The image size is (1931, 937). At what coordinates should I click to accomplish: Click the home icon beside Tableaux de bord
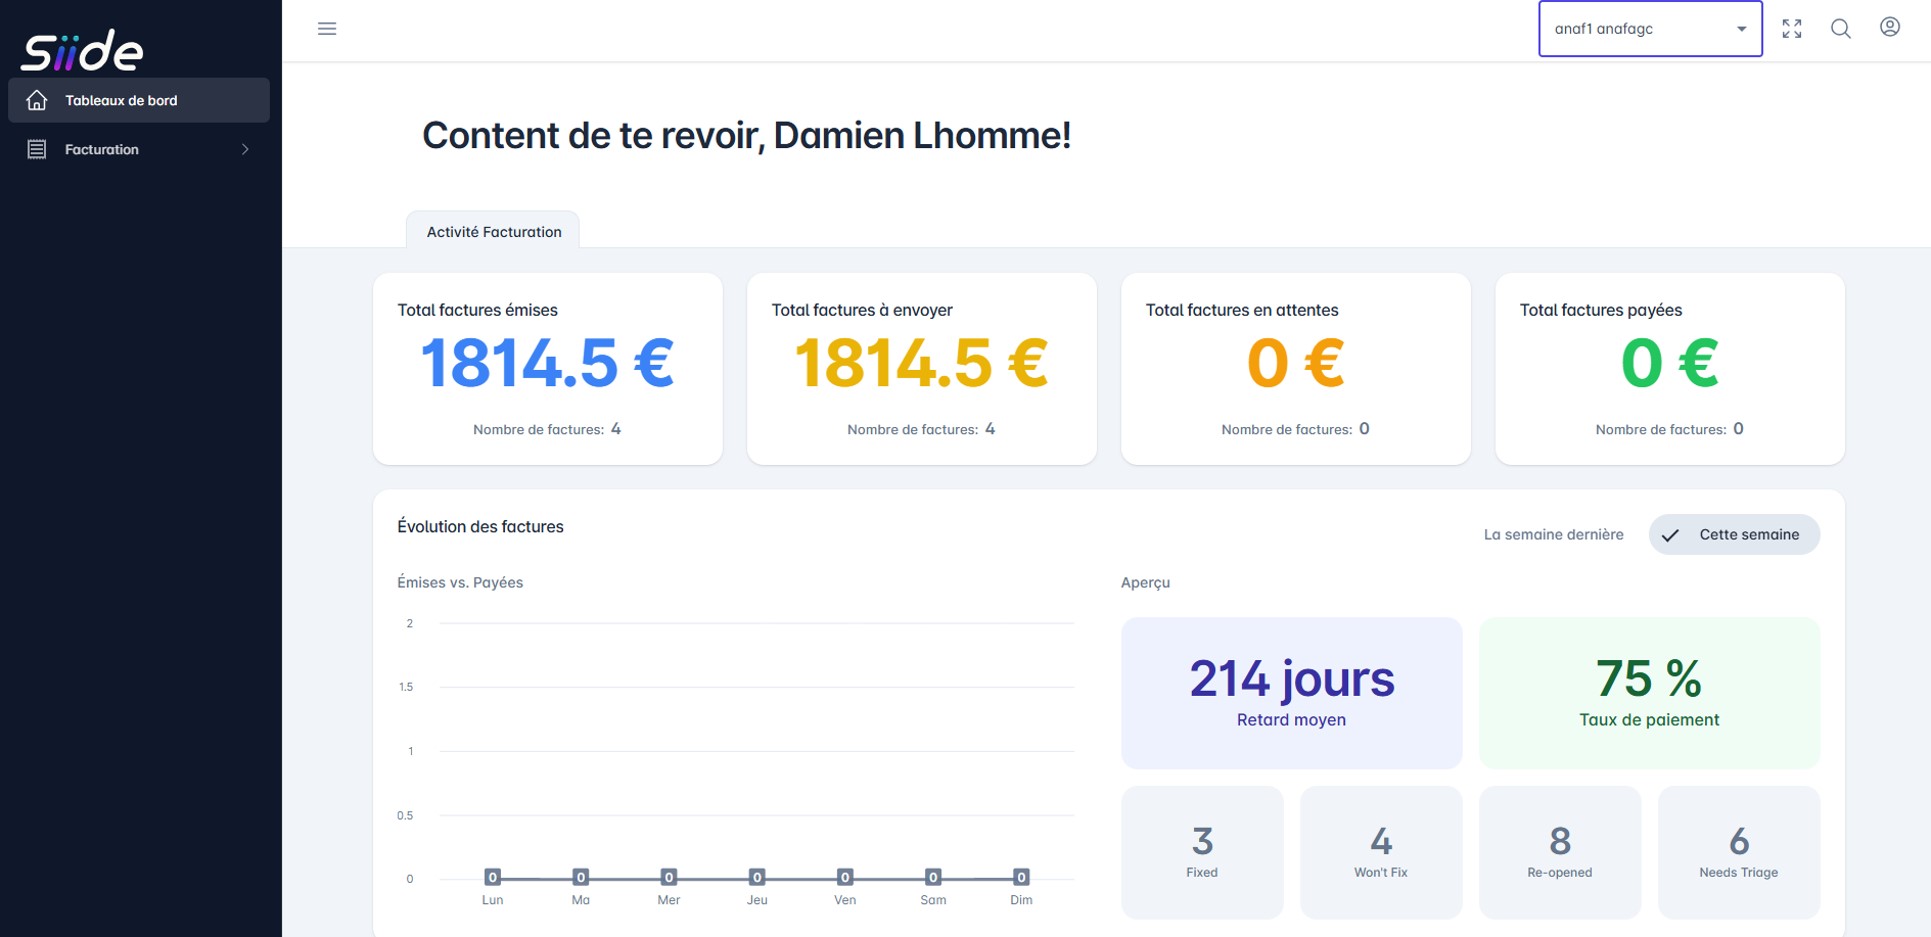[x=37, y=100]
